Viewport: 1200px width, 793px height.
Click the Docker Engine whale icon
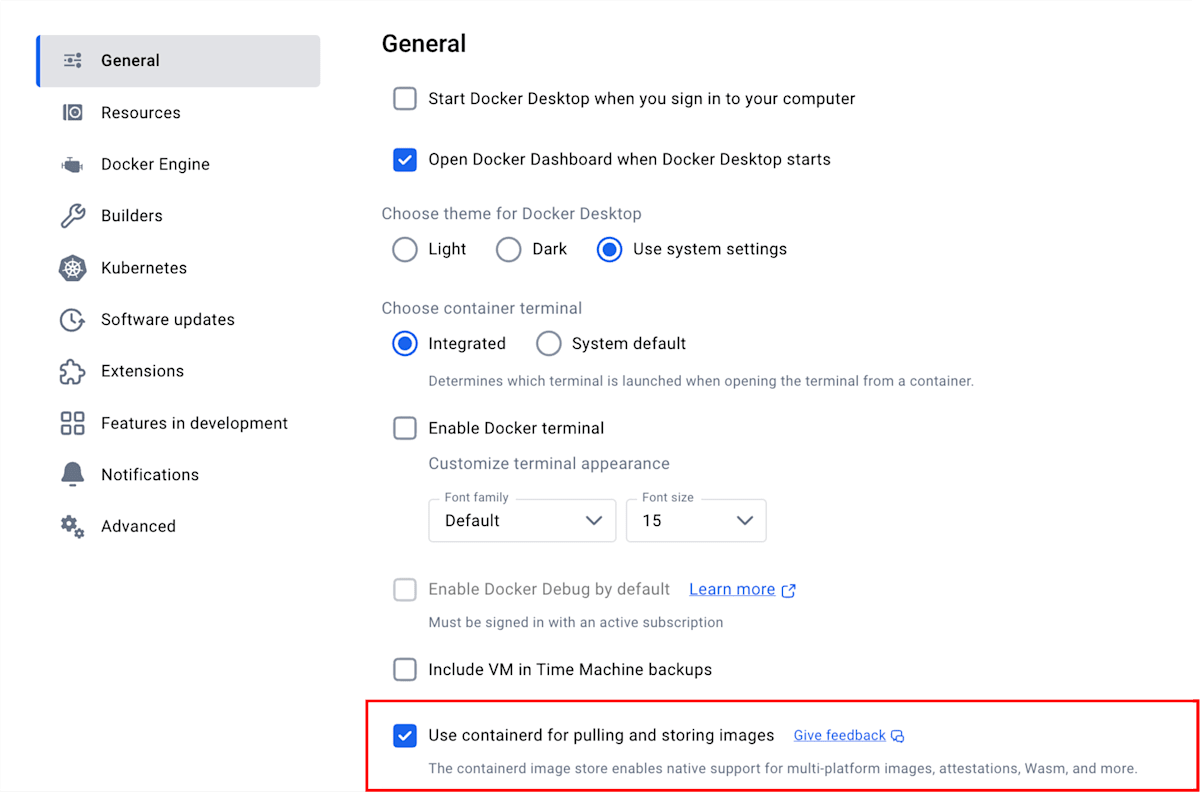point(73,165)
